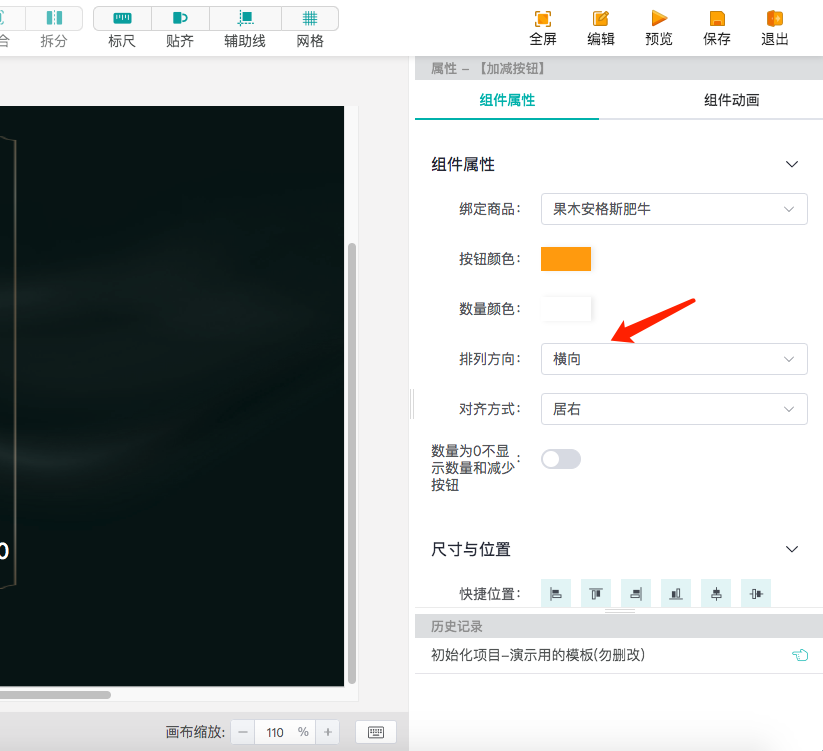Click the restore icon next to 初始化项目 history record
This screenshot has width=823, height=751.
click(x=799, y=655)
